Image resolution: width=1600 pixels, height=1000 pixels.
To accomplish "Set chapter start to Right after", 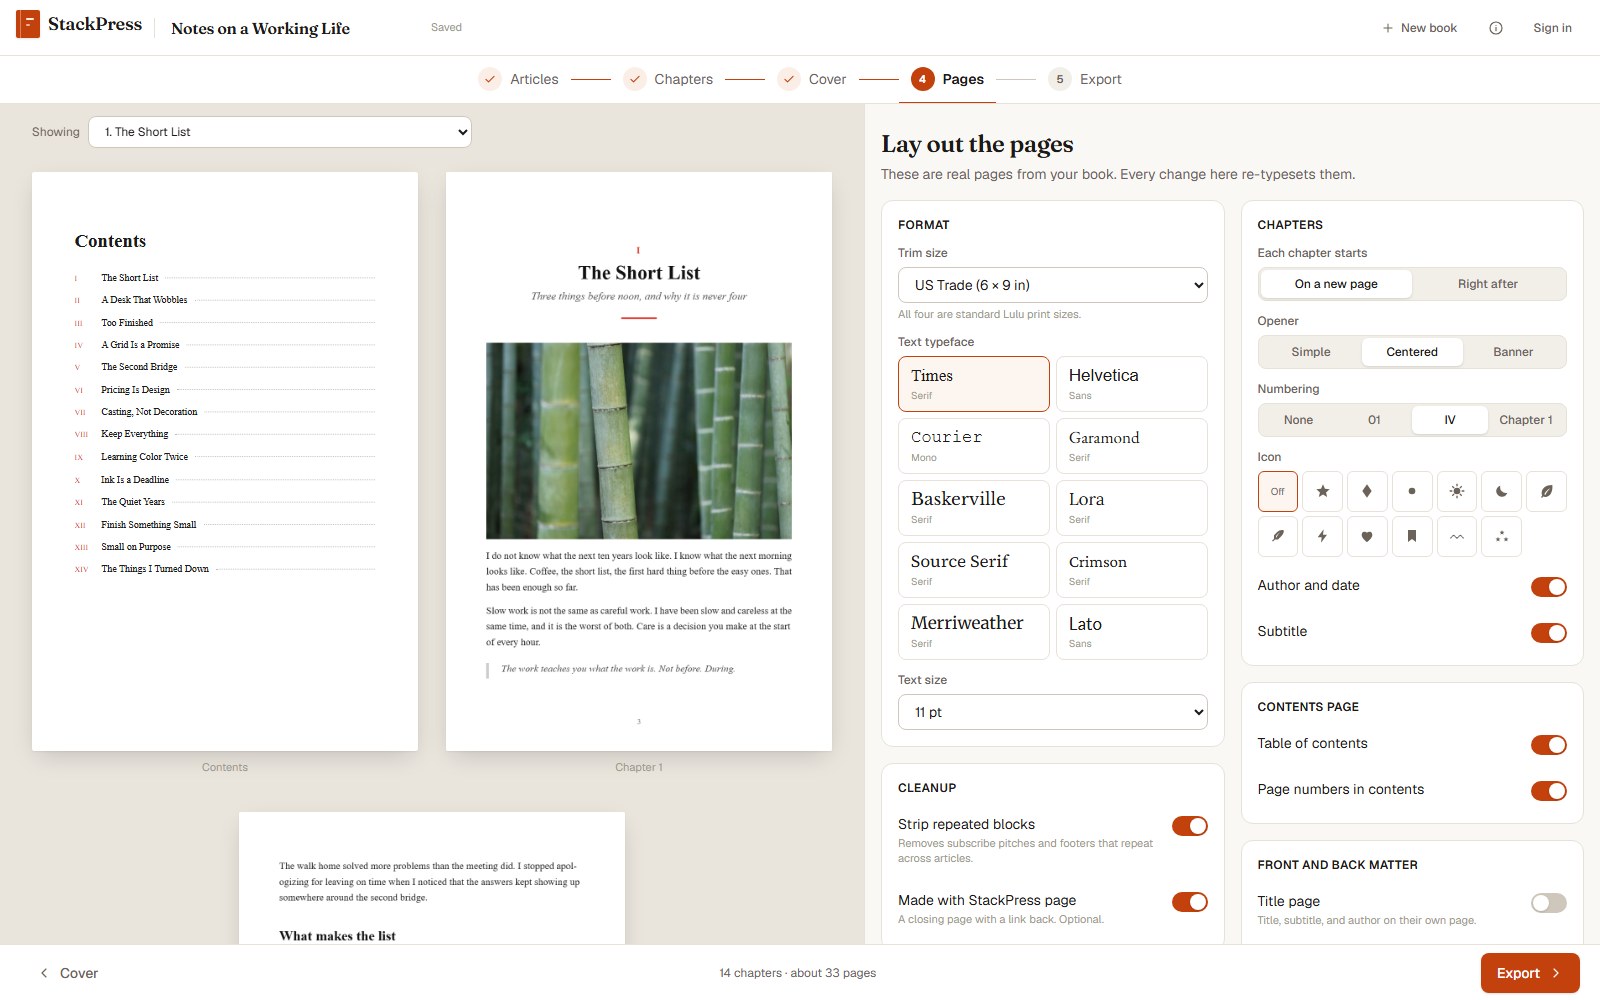I will tap(1488, 284).
